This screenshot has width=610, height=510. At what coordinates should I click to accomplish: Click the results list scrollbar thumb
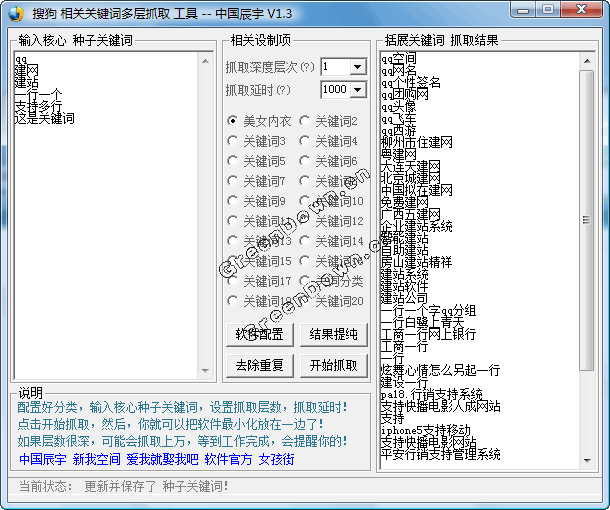(587, 220)
